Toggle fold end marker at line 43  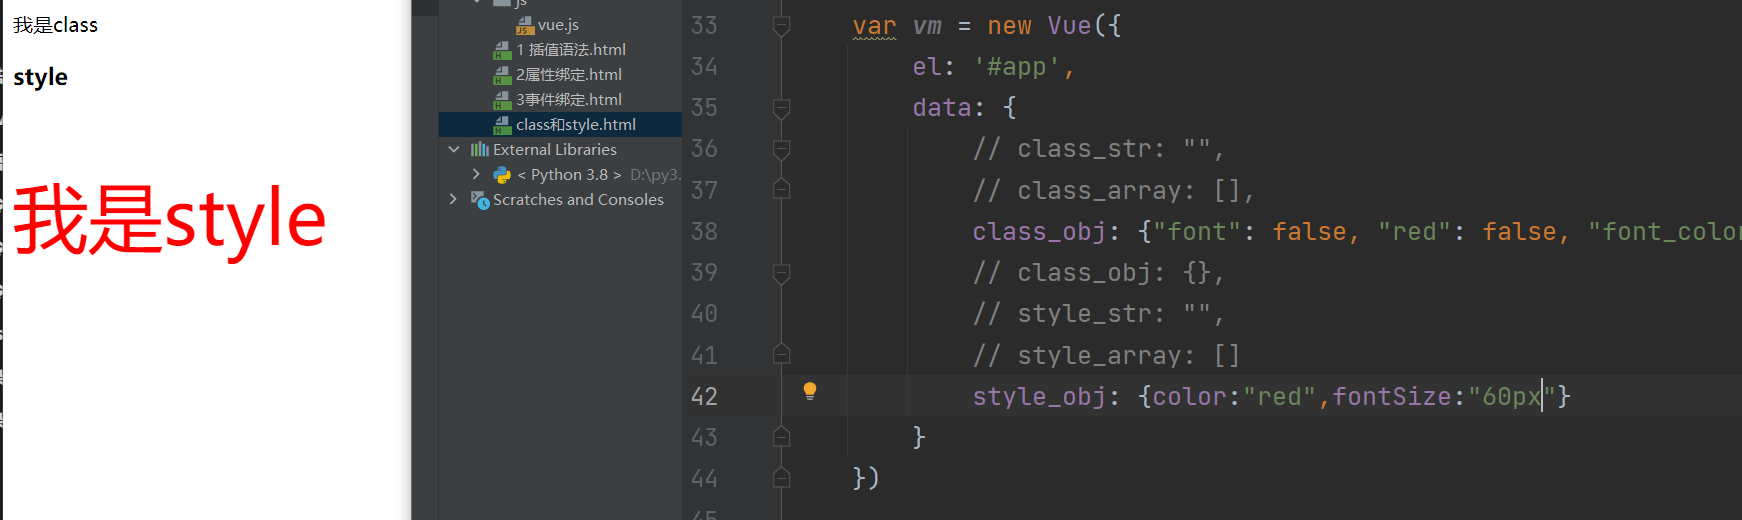pos(782,437)
